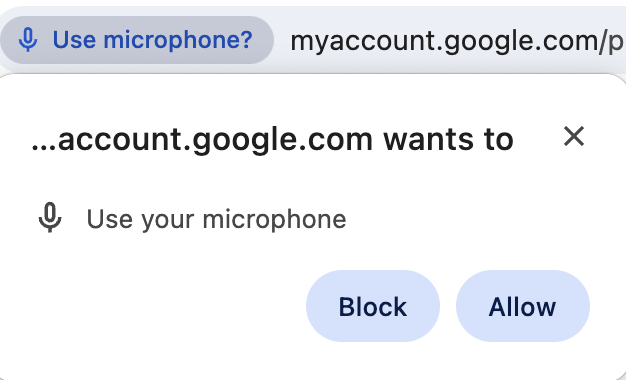Close the microphone permission prompt
Screen dimensions: 626x380
tap(574, 137)
